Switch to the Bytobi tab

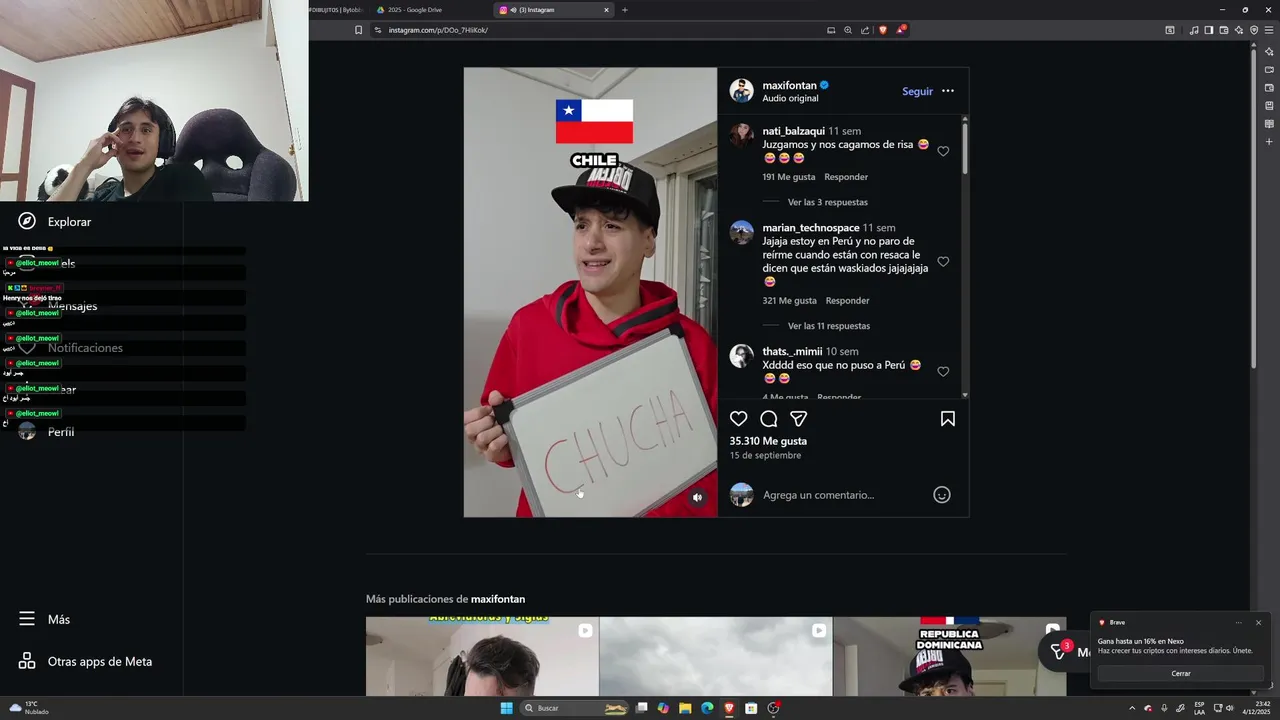click(x=335, y=10)
